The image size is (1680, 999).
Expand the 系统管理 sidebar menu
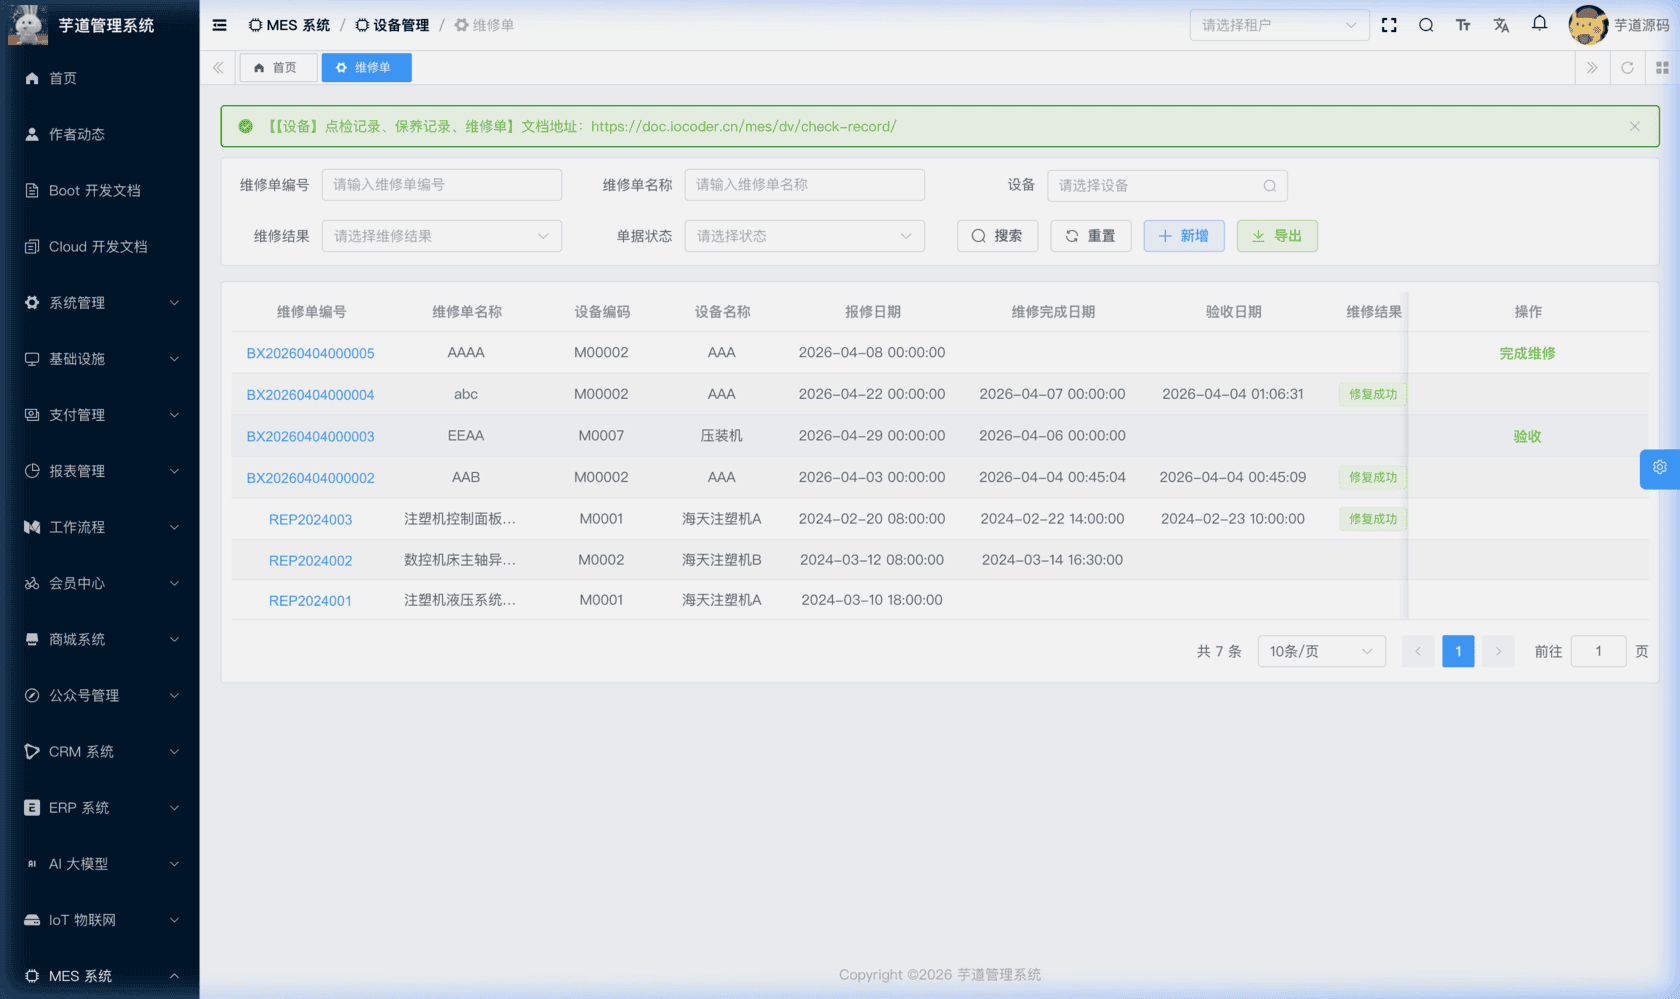pyautogui.click(x=100, y=303)
